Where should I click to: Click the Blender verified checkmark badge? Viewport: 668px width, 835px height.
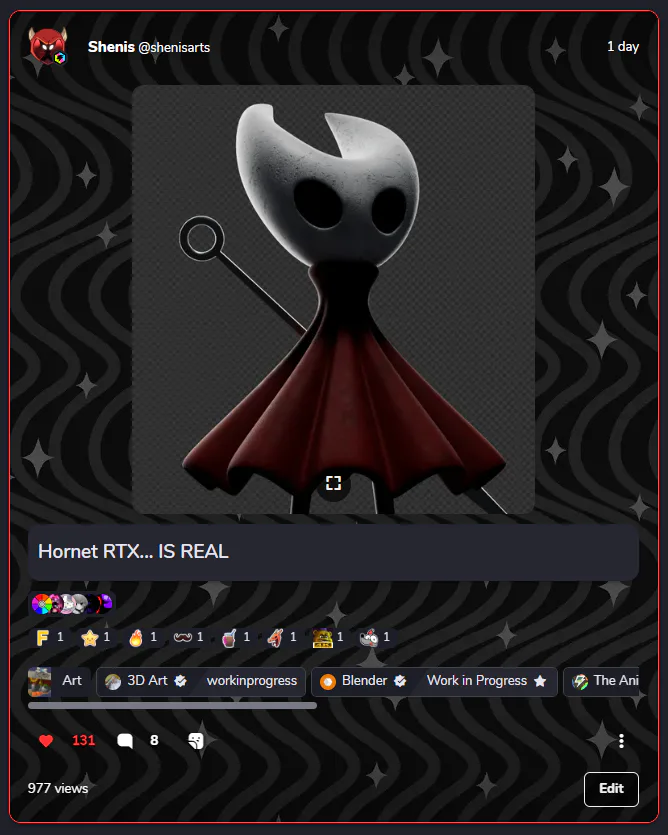coord(400,681)
